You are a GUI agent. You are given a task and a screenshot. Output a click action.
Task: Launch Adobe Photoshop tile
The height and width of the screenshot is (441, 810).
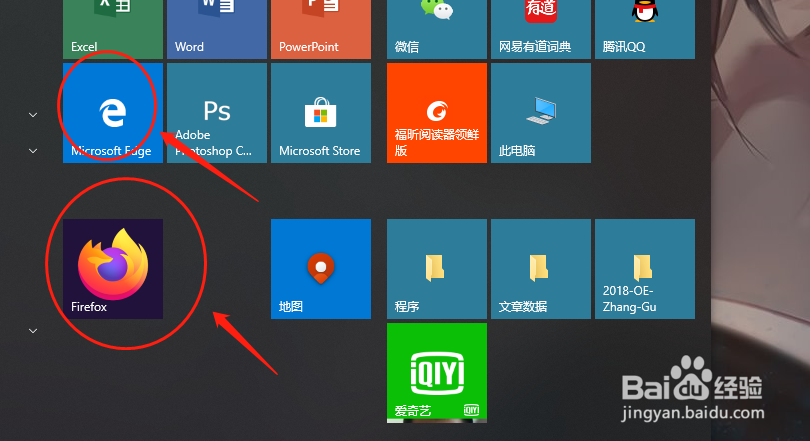click(217, 113)
